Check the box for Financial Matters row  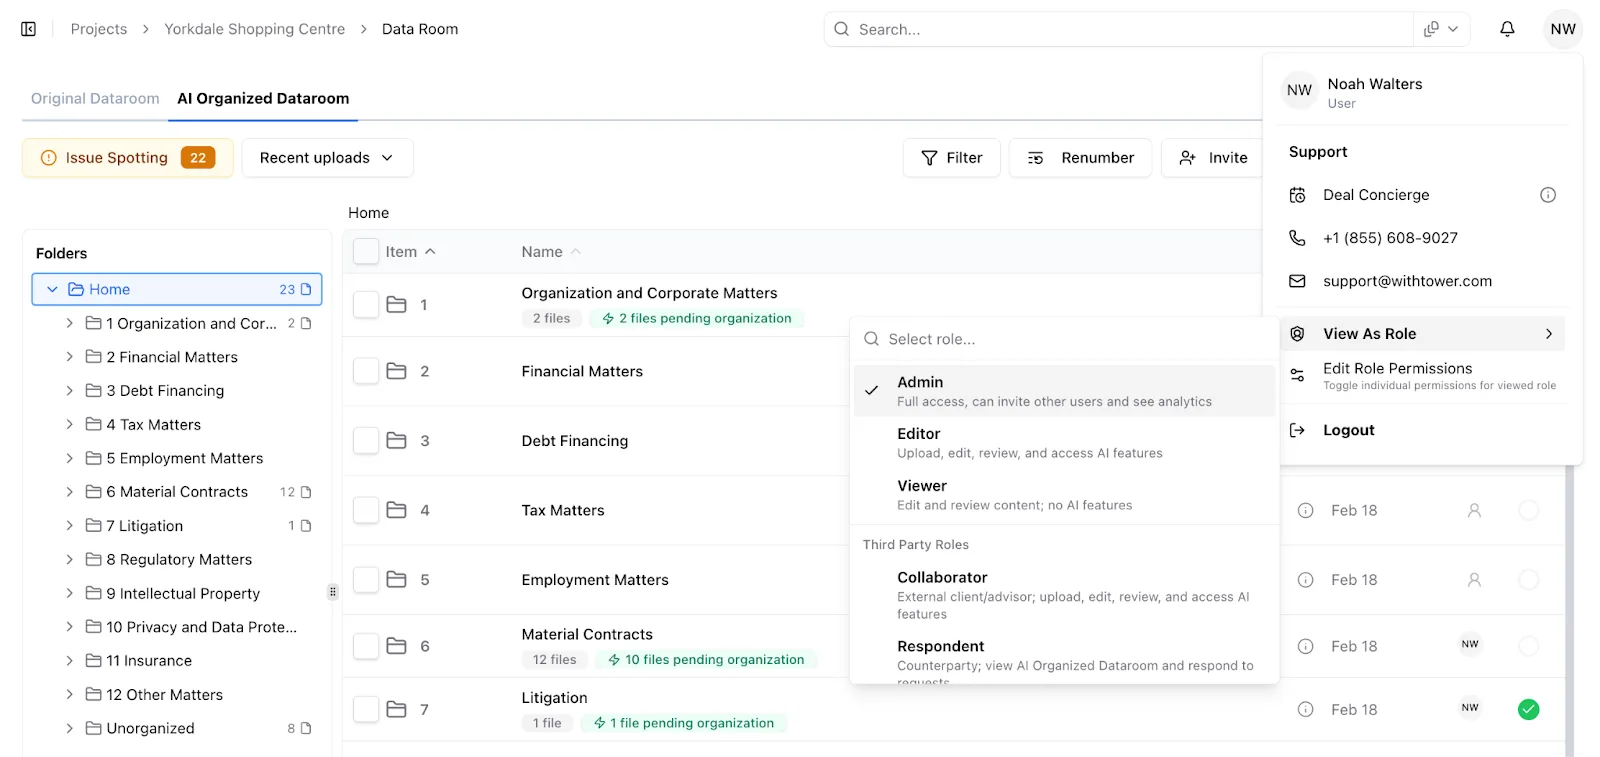pos(366,371)
